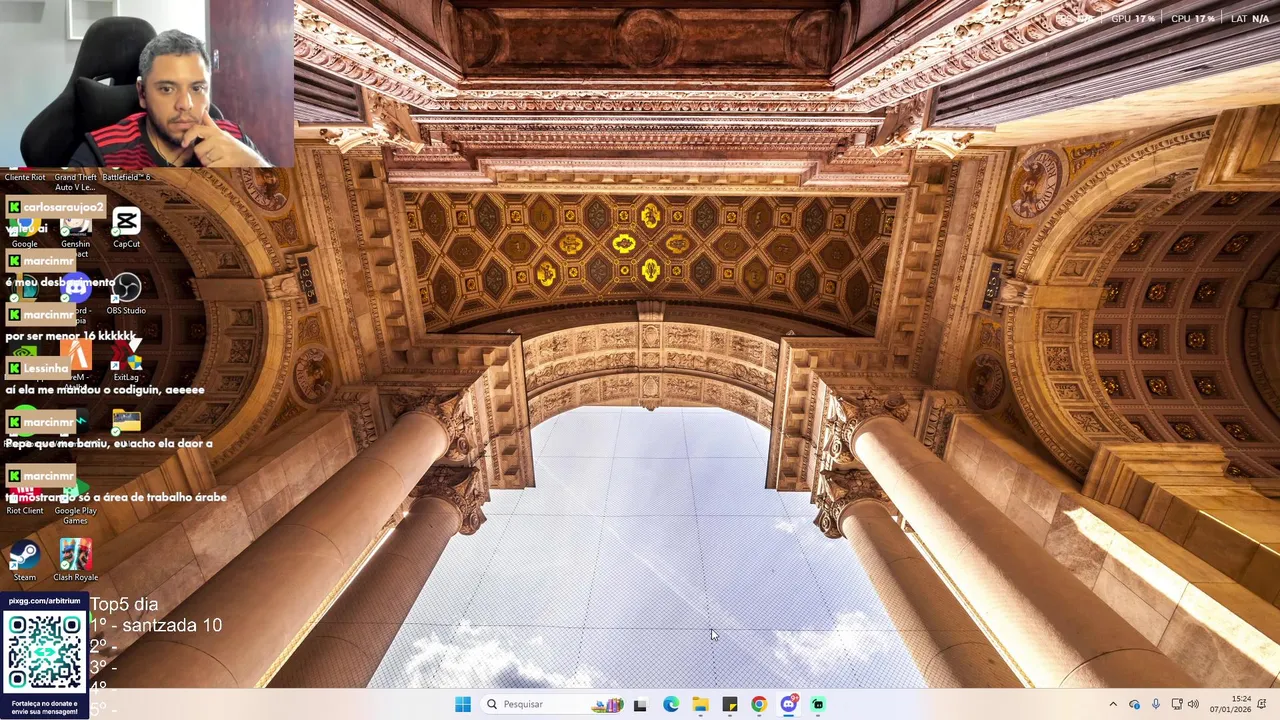This screenshot has height=720, width=1280.
Task: Click chat username 'Lessinha'
Action: [47, 368]
